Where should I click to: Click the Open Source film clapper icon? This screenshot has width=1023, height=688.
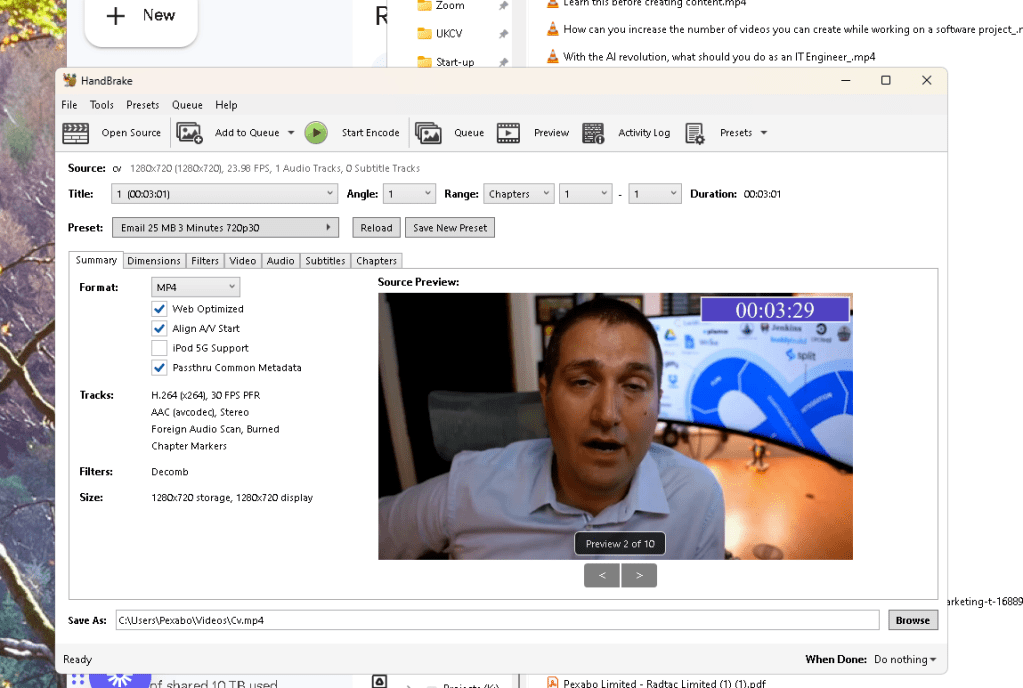pos(76,133)
